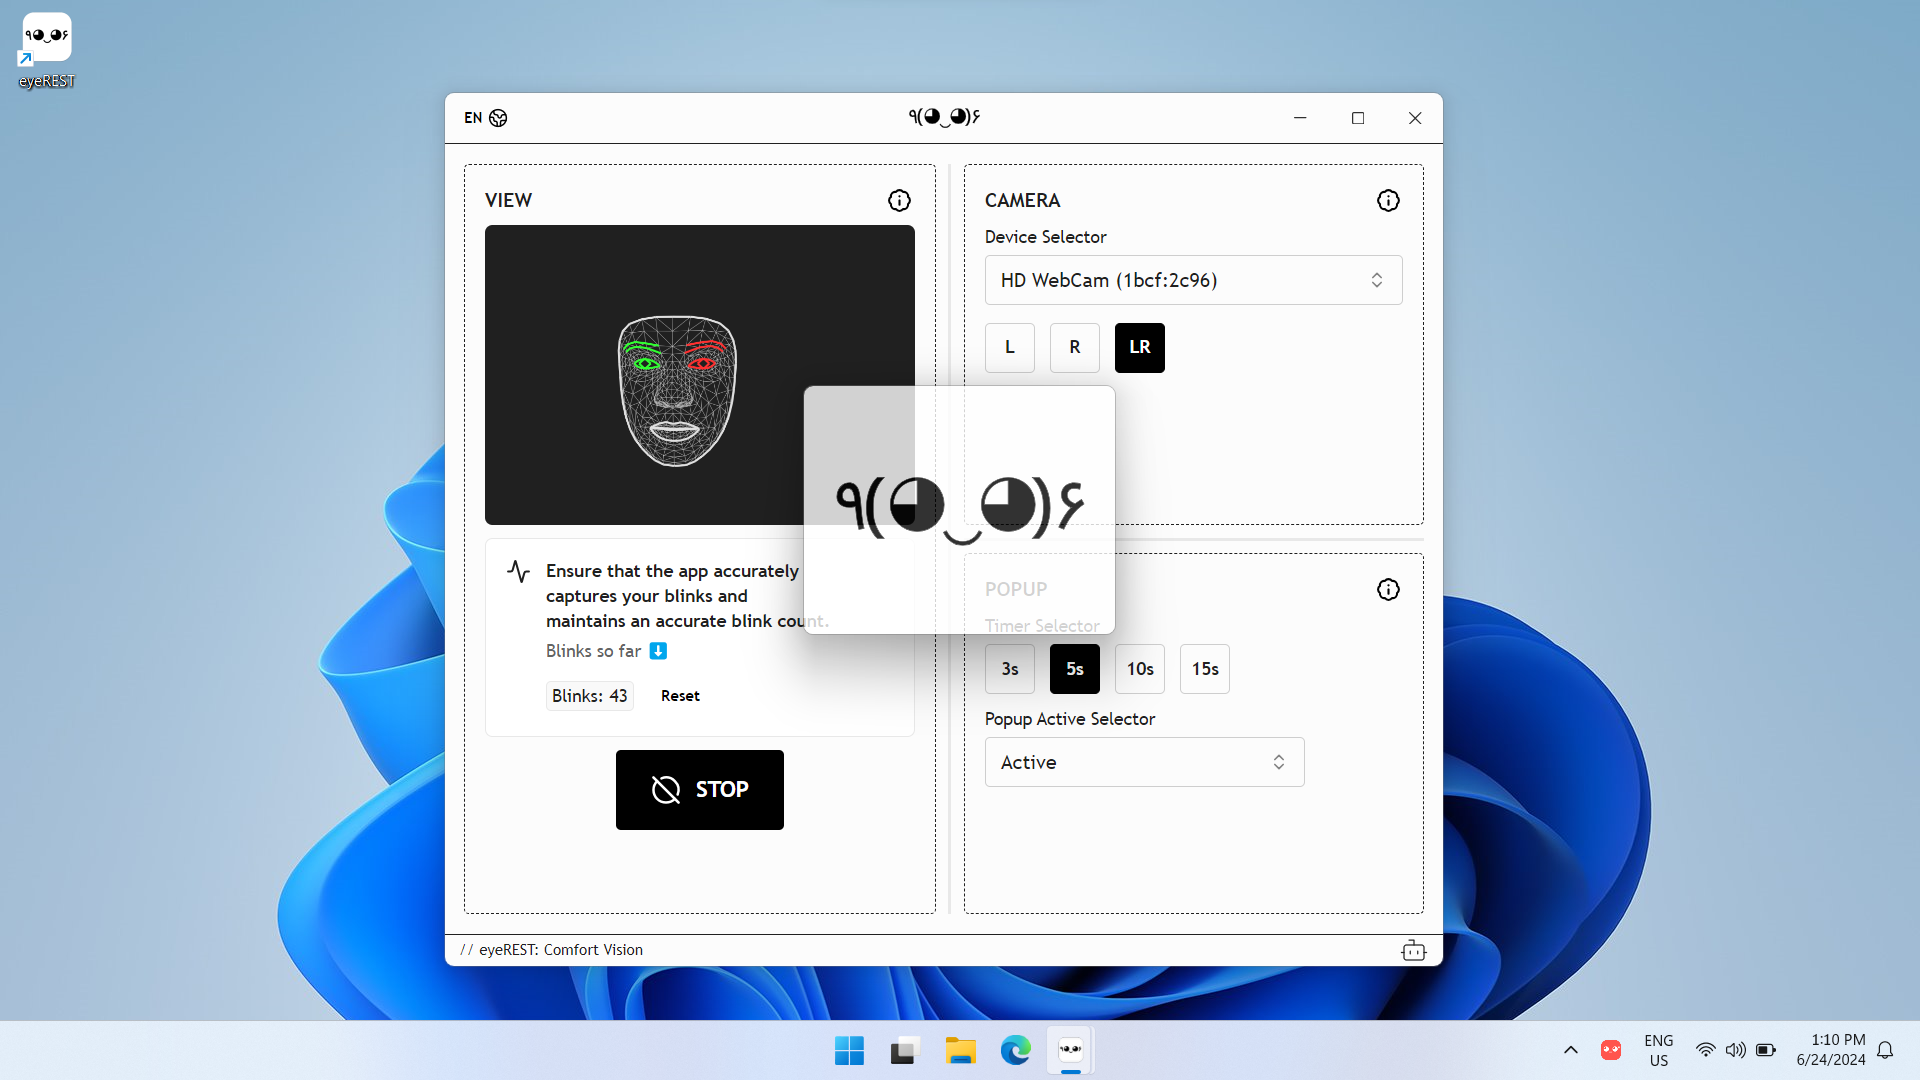
Task: Open the Wi-Fi network tray icon
Action: (x=1705, y=1050)
